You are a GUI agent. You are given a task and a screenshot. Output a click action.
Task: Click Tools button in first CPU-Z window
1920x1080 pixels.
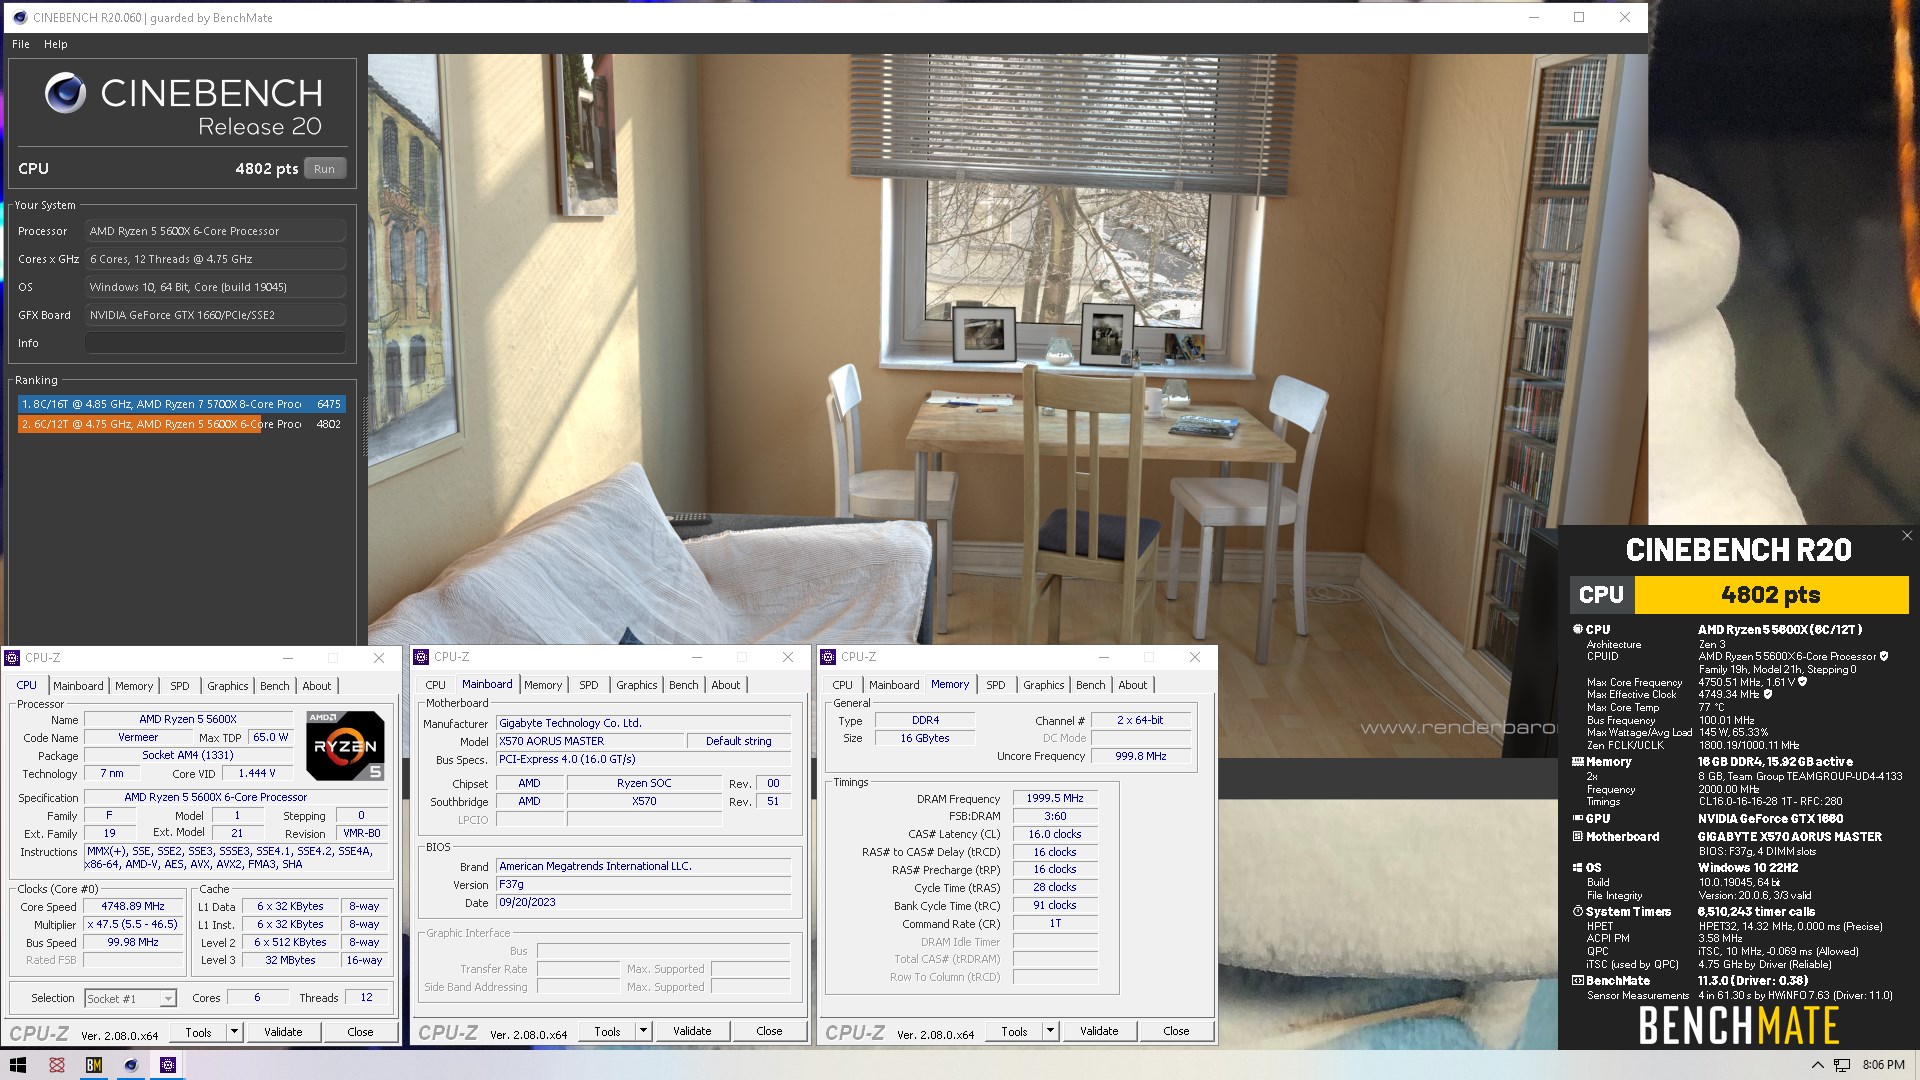click(198, 1032)
